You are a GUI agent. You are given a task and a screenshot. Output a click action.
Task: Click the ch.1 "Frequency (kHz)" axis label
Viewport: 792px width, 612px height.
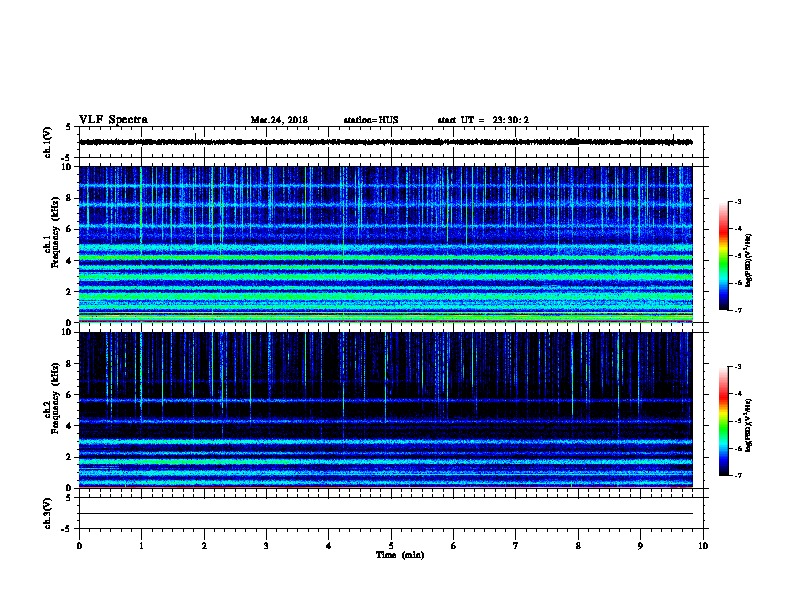pos(55,232)
